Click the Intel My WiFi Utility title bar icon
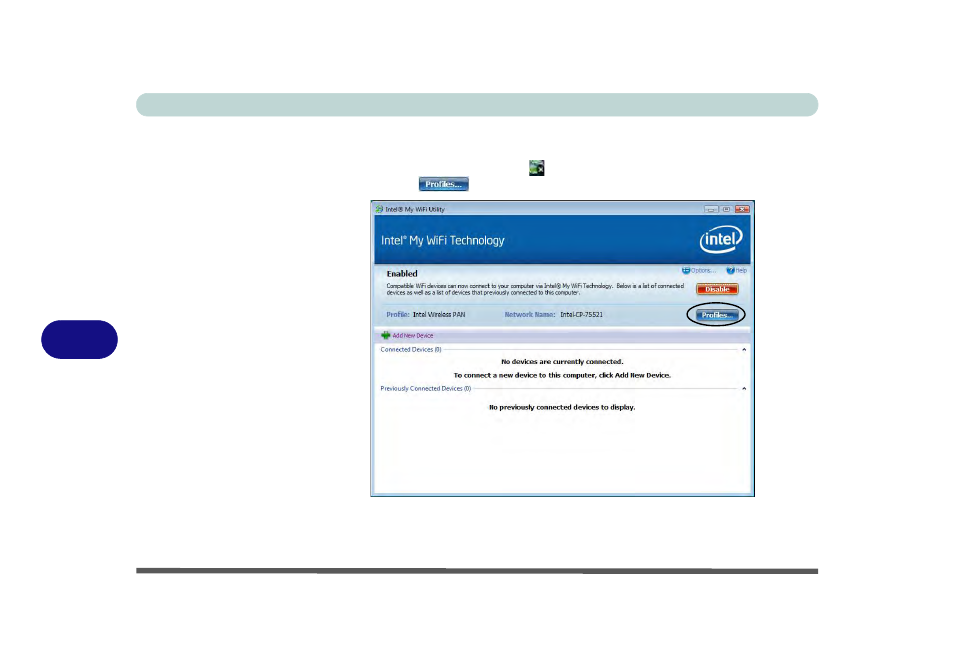Image resolution: width=954 pixels, height=672 pixels. pos(379,209)
